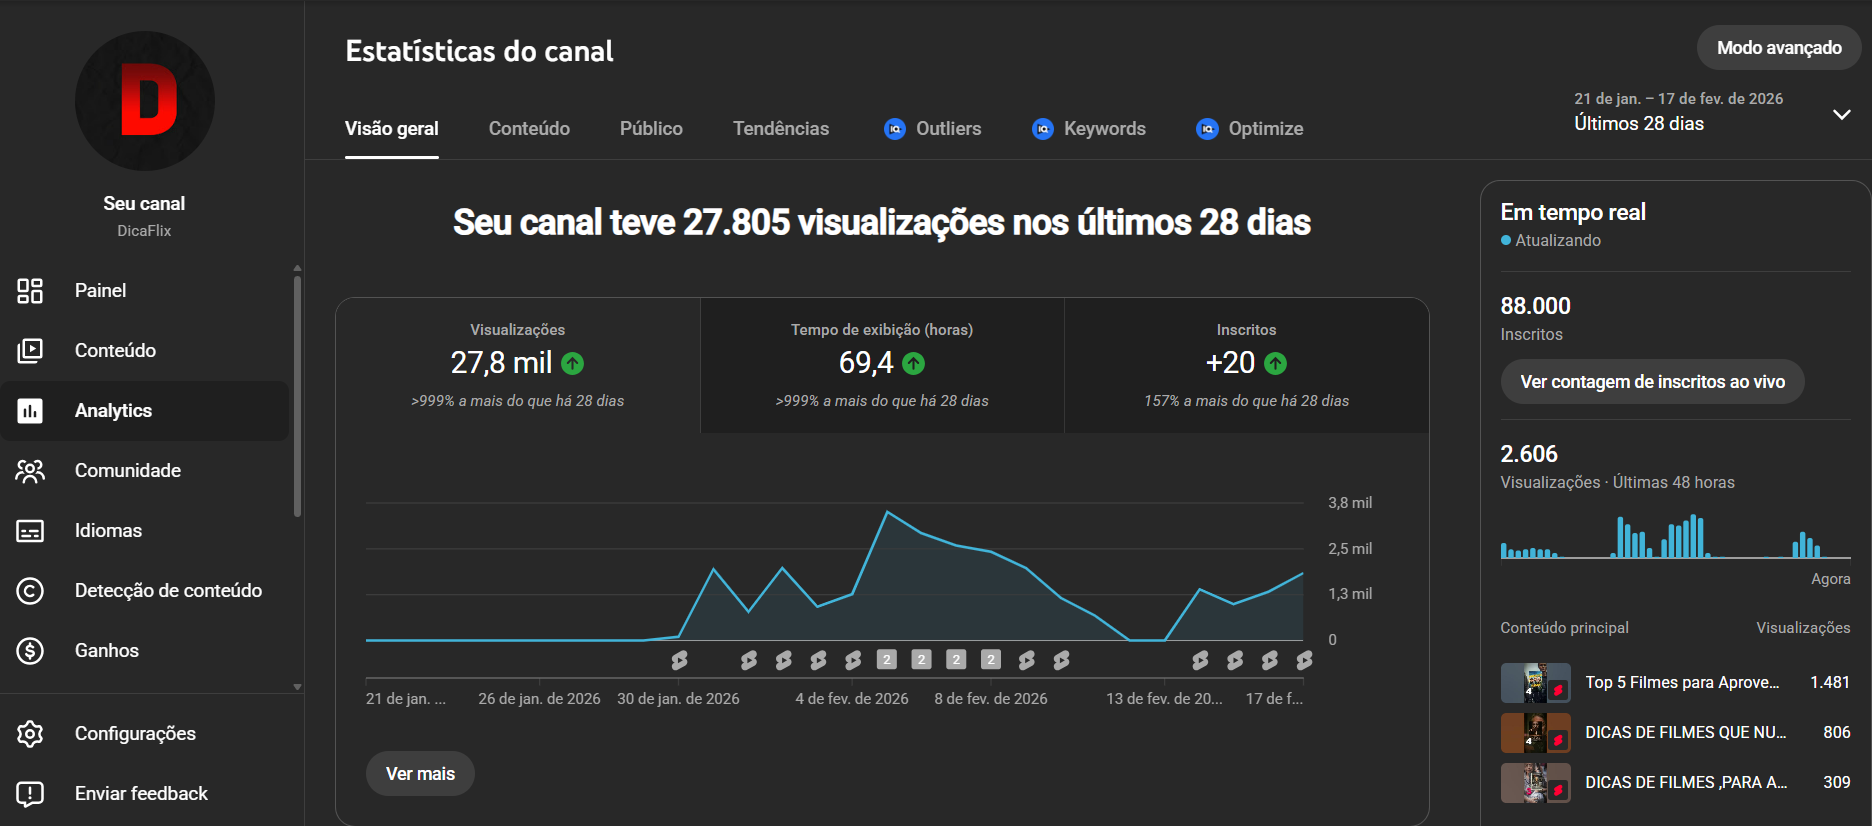Select the Tempo de exibição metric card
This screenshot has width=1872, height=826.
point(882,365)
